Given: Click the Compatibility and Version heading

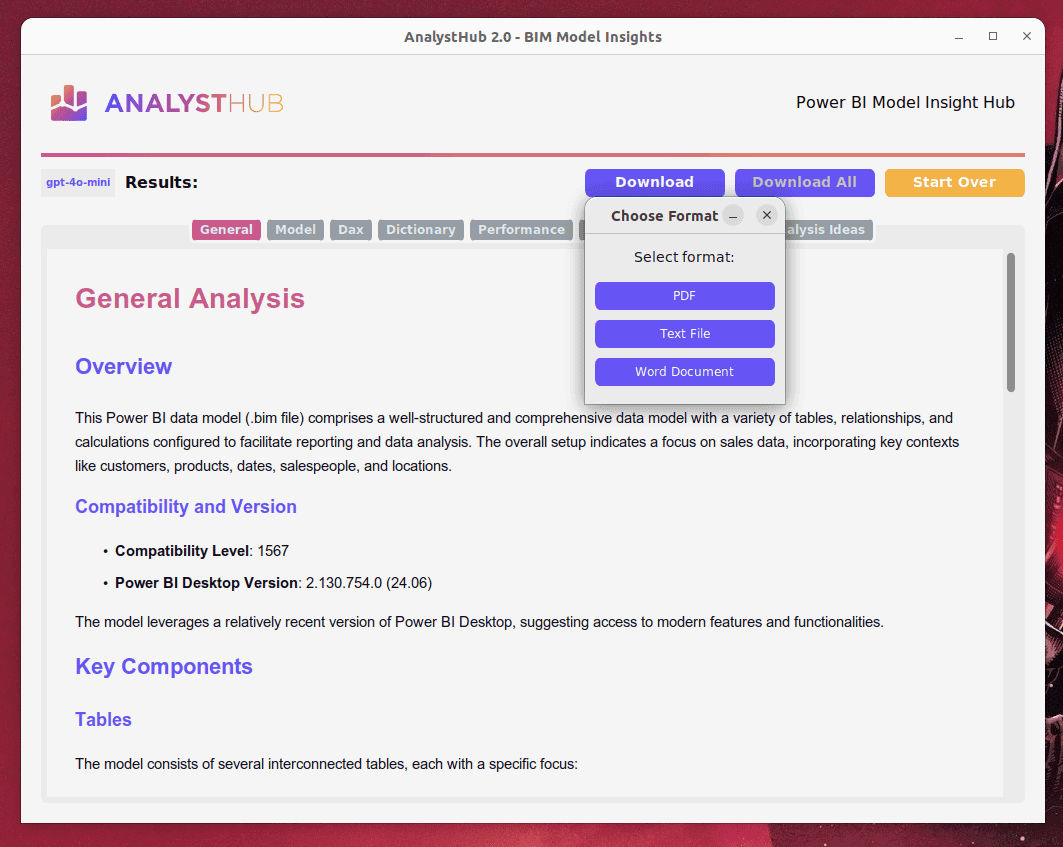Looking at the screenshot, I should (186, 507).
